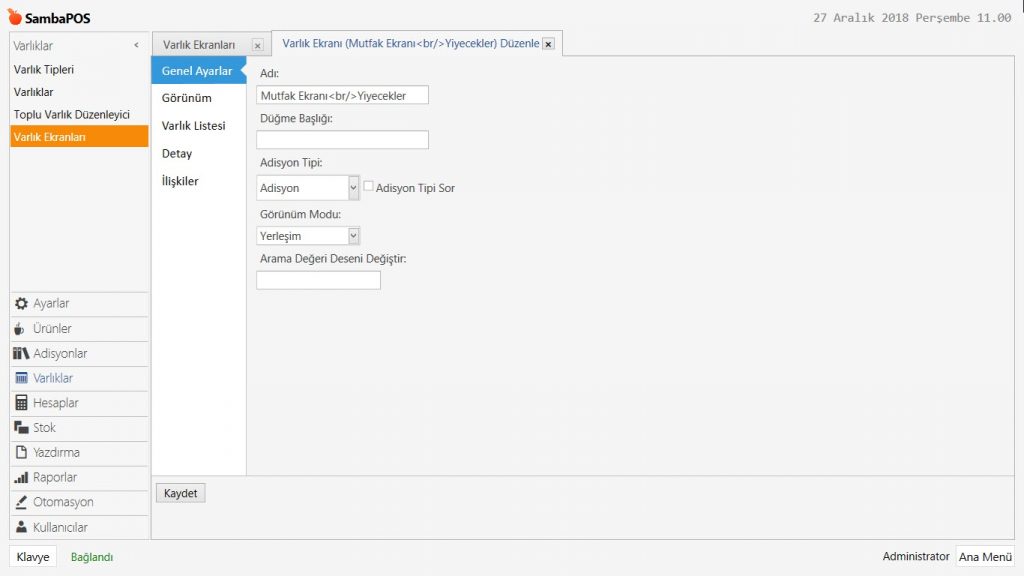Screen dimensions: 1024x576
Task: Open the Varlık Listesi tab
Action: (x=193, y=126)
